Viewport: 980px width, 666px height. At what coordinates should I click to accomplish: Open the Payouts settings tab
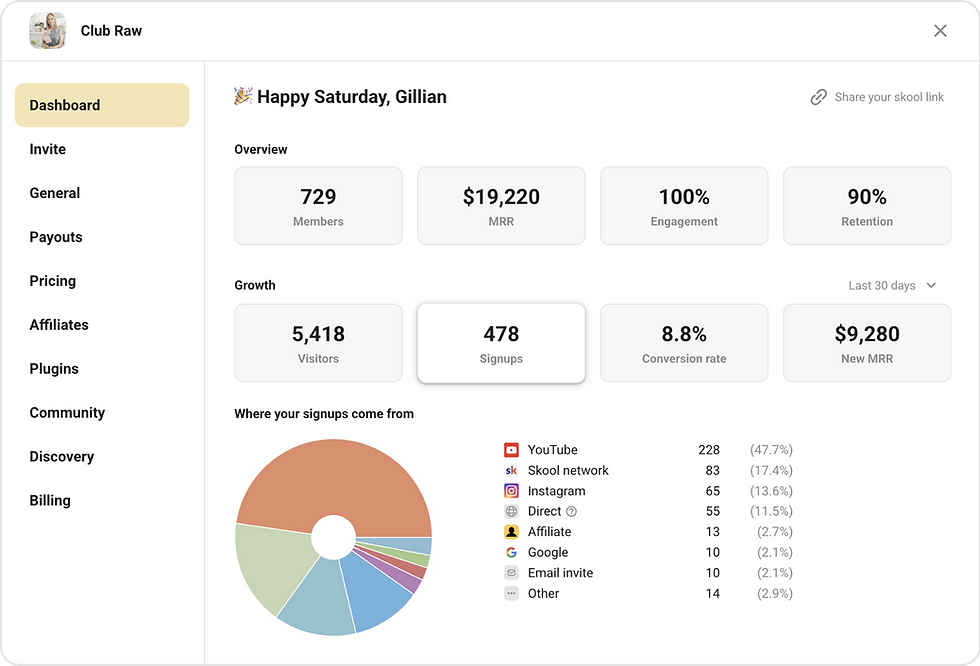tap(56, 237)
